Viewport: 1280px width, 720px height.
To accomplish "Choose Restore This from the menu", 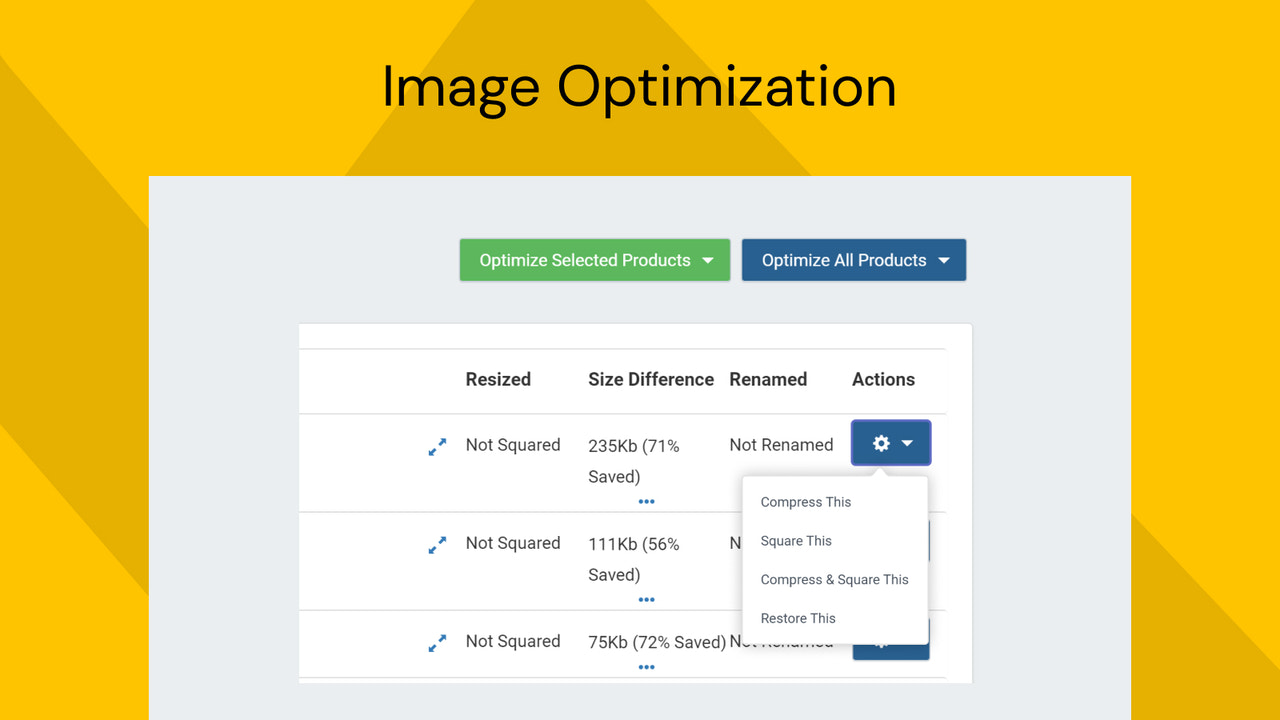I will coord(798,618).
